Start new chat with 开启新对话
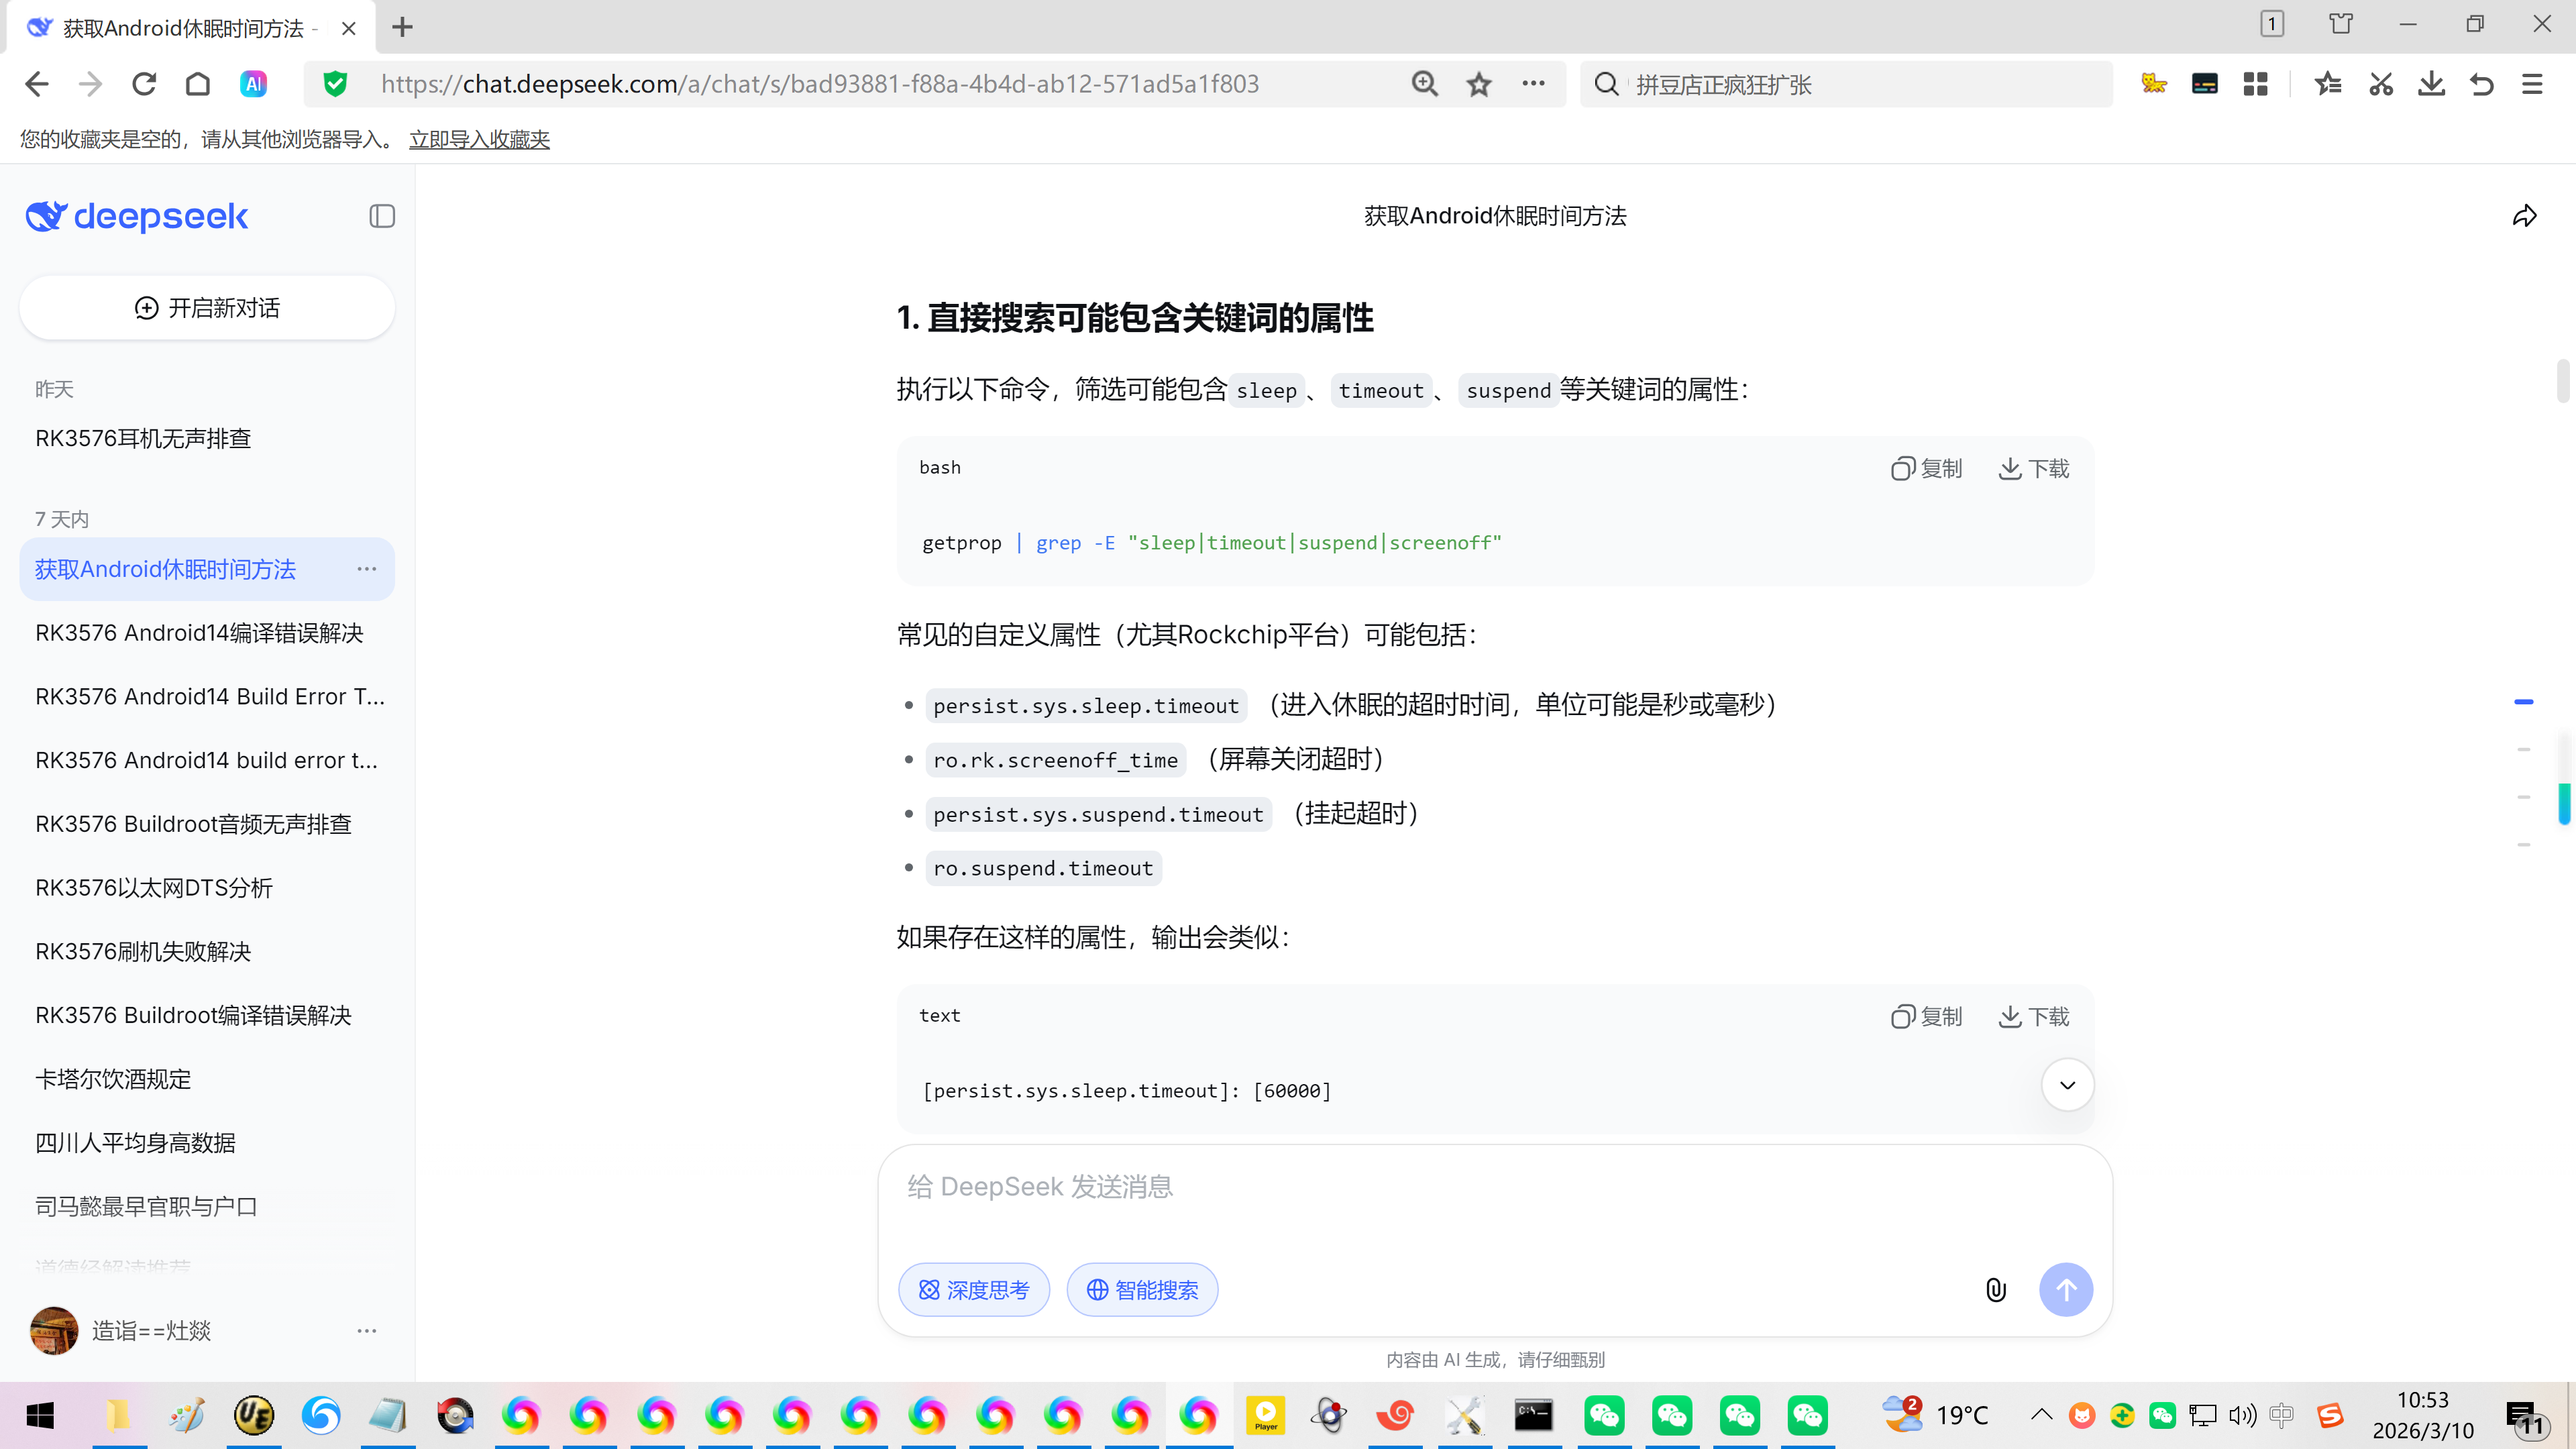 pyautogui.click(x=207, y=308)
